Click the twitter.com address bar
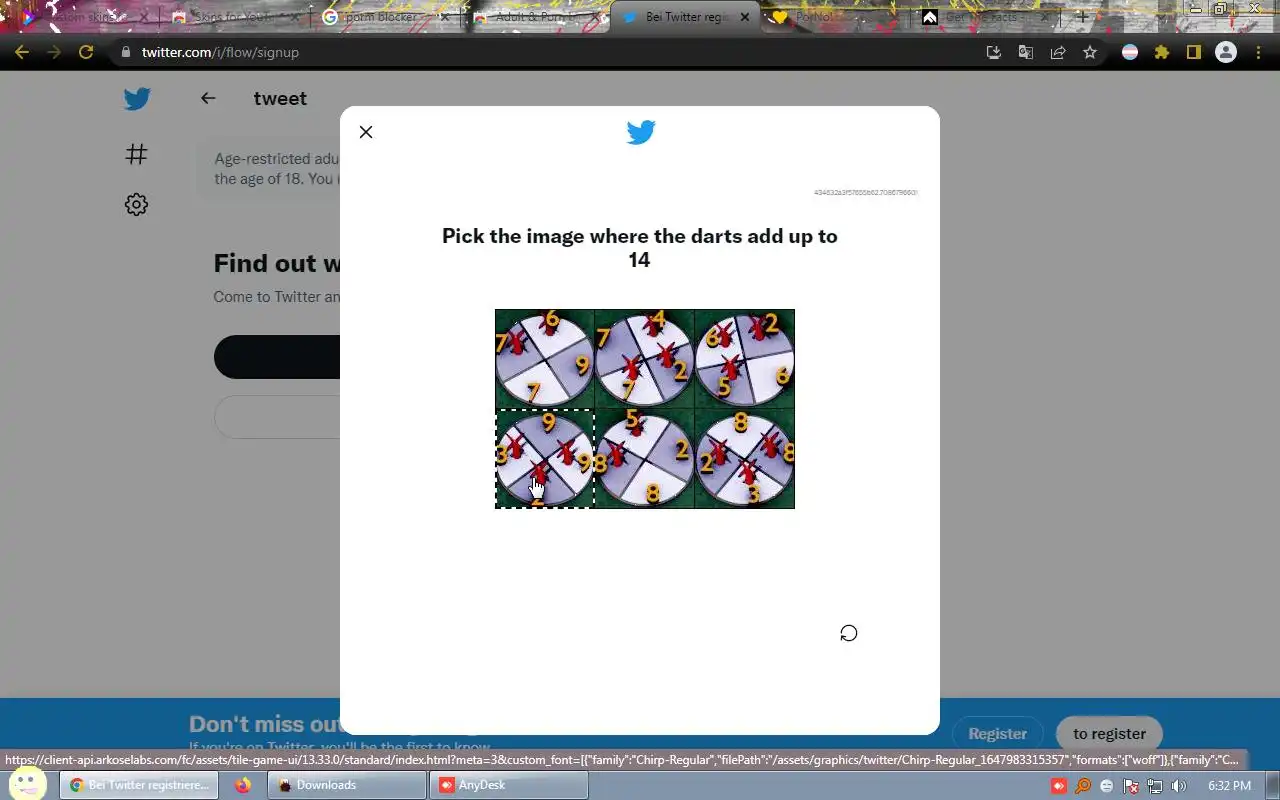 tap(540, 52)
